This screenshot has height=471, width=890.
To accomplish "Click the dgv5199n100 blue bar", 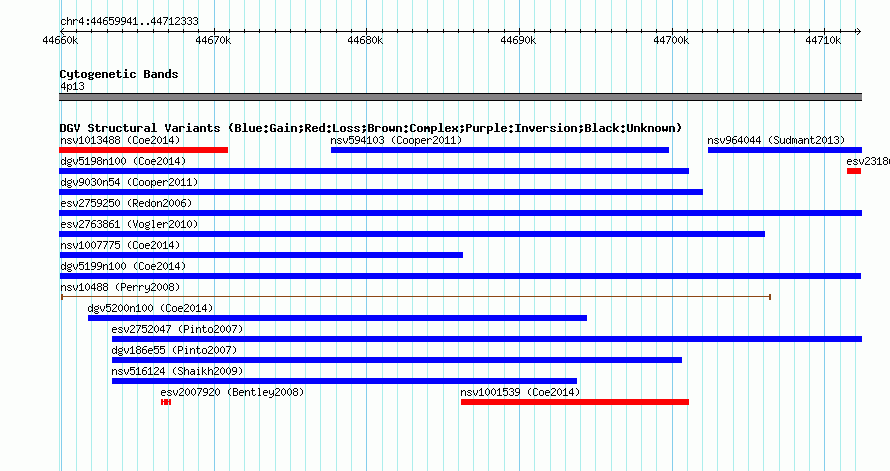I will 460,276.
